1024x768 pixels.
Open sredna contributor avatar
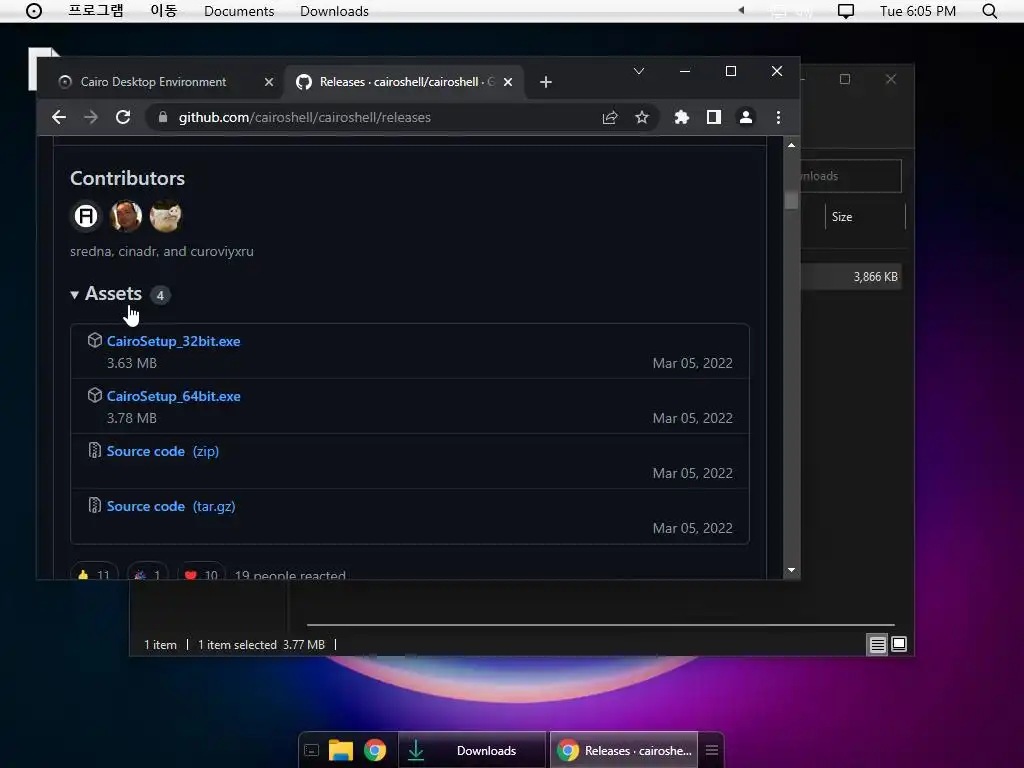pyautogui.click(x=86, y=216)
